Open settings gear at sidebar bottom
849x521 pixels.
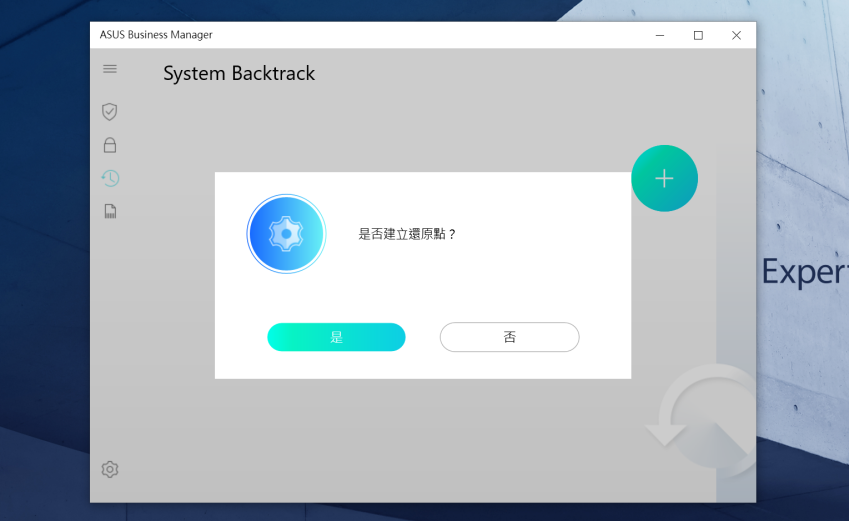(x=110, y=469)
